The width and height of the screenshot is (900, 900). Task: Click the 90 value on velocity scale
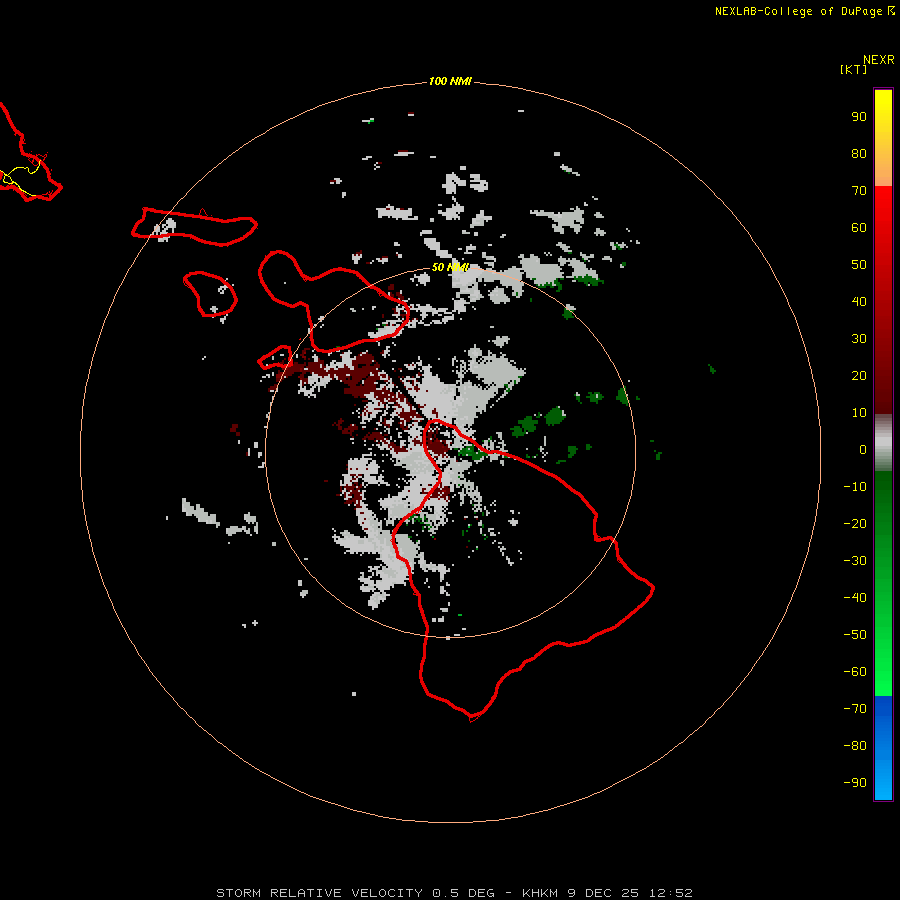click(x=859, y=117)
